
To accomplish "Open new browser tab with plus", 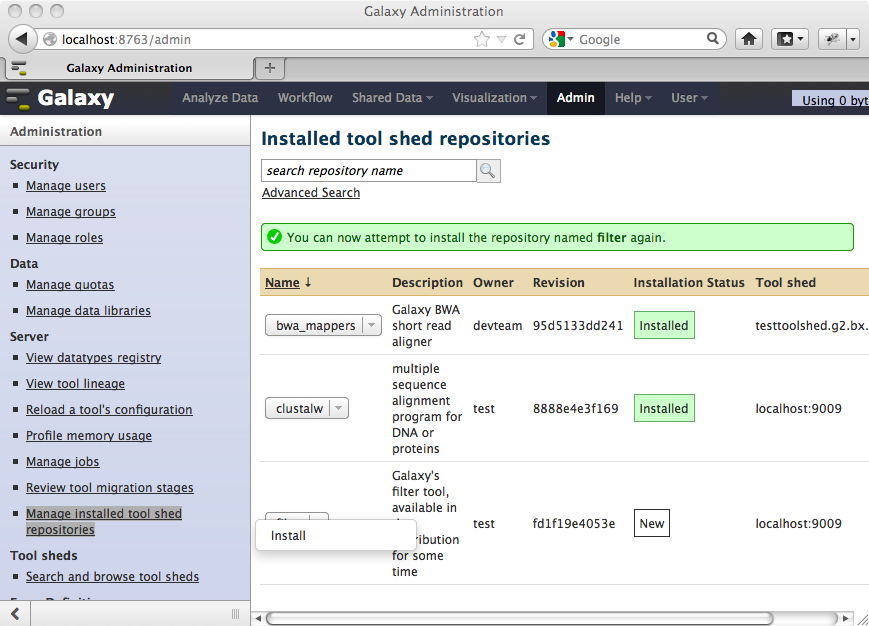I will (270, 68).
